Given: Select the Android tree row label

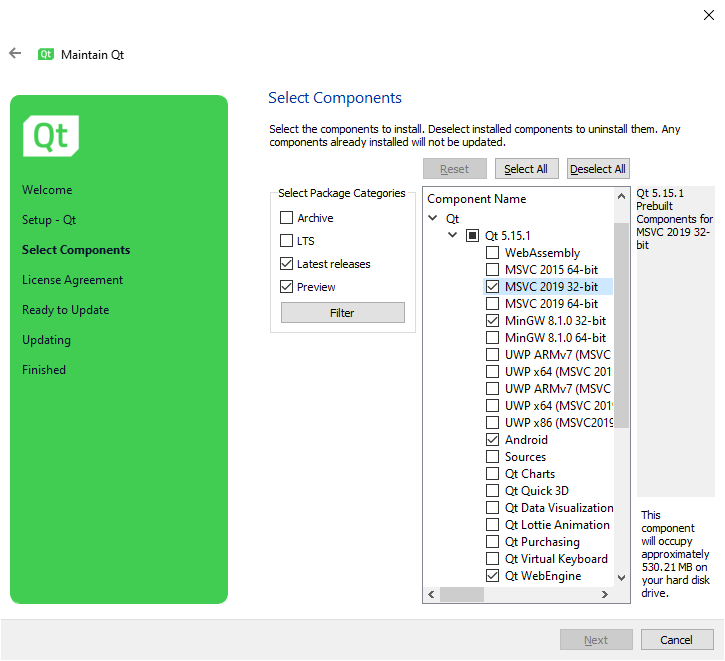Looking at the screenshot, I should point(526,440).
